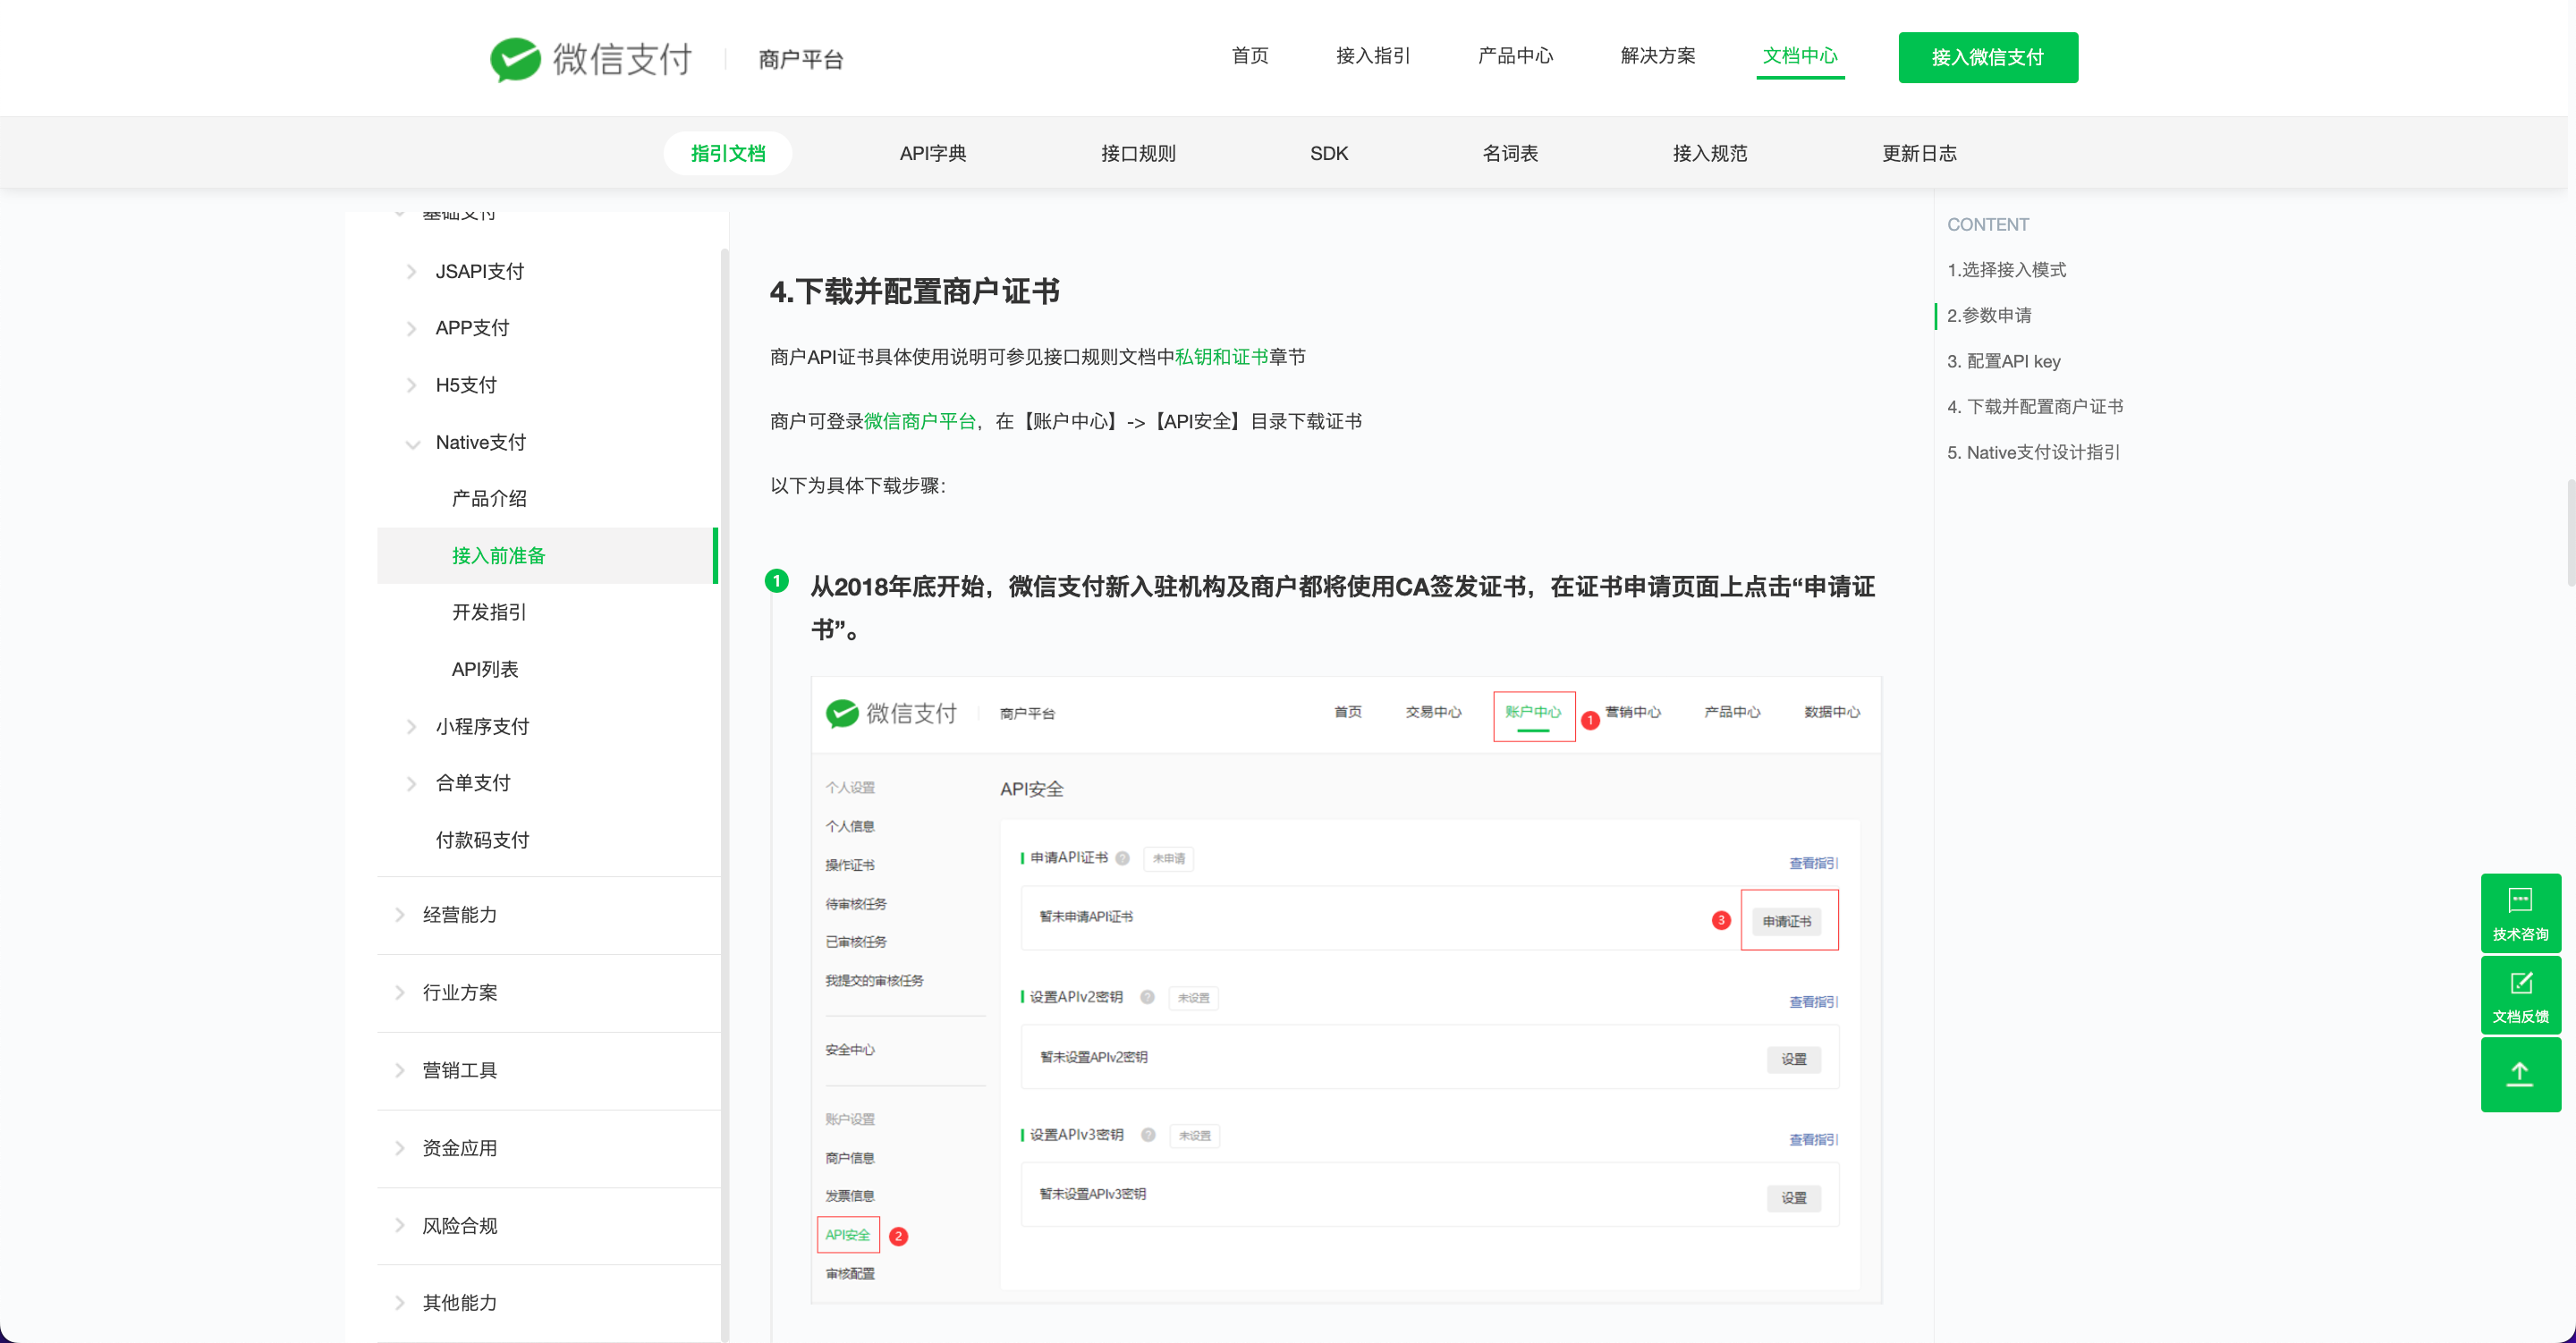Switch to the API字典 tab
The width and height of the screenshot is (2576, 1343).
coord(932,153)
